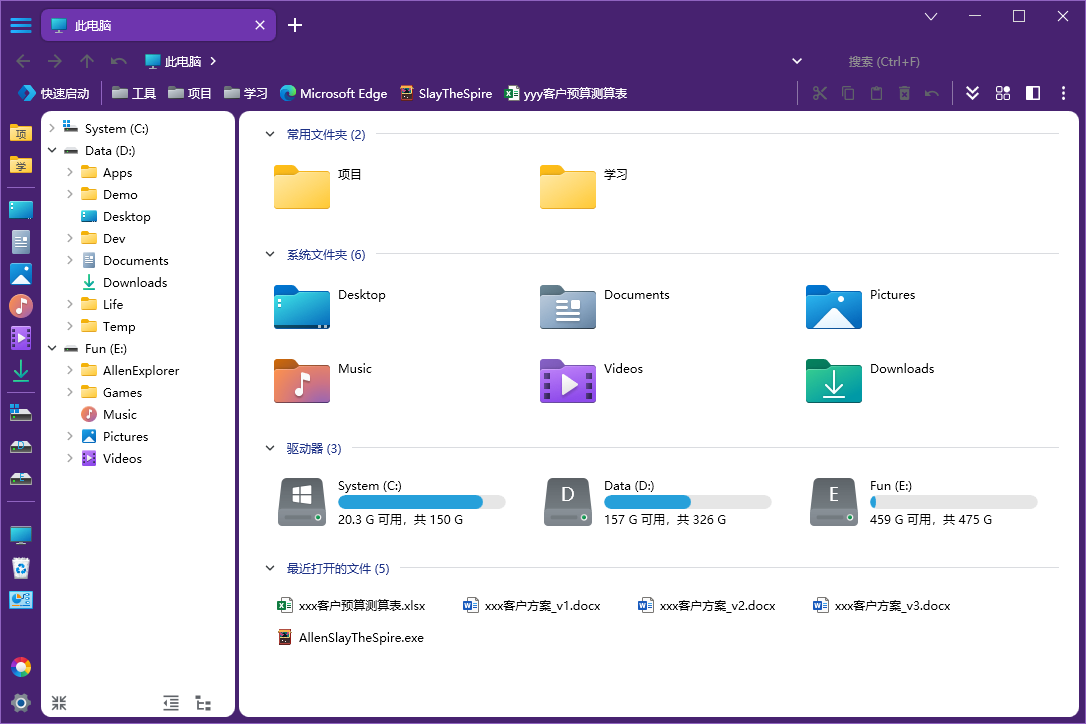Click the Videos icon in left sidebar
This screenshot has width=1086, height=724.
[21, 338]
